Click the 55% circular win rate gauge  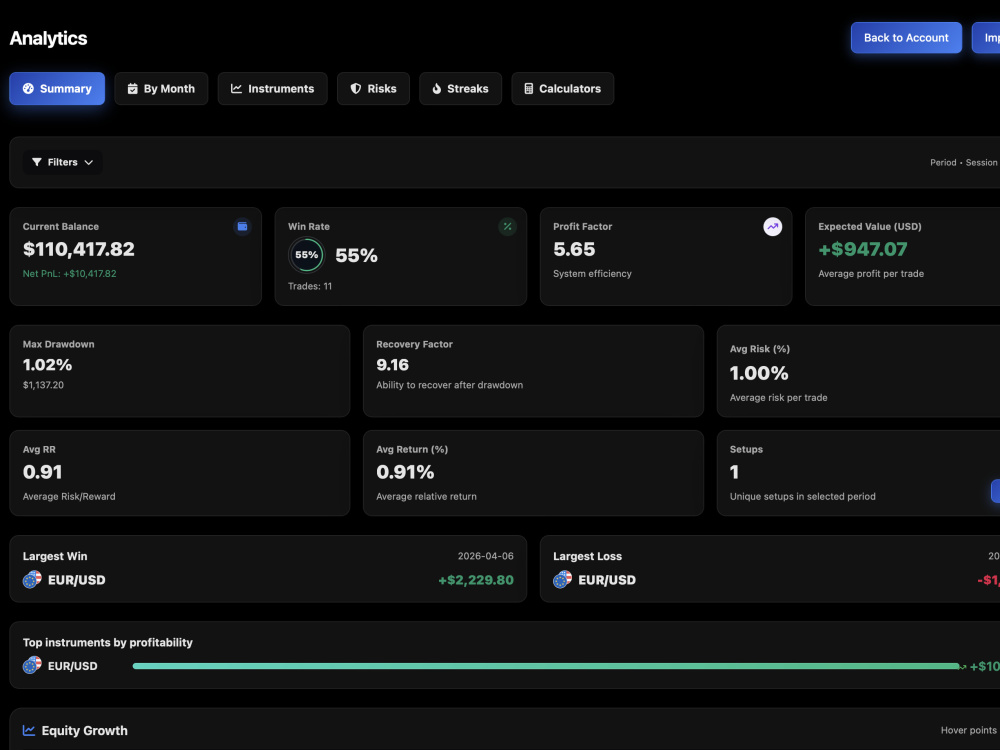307,255
